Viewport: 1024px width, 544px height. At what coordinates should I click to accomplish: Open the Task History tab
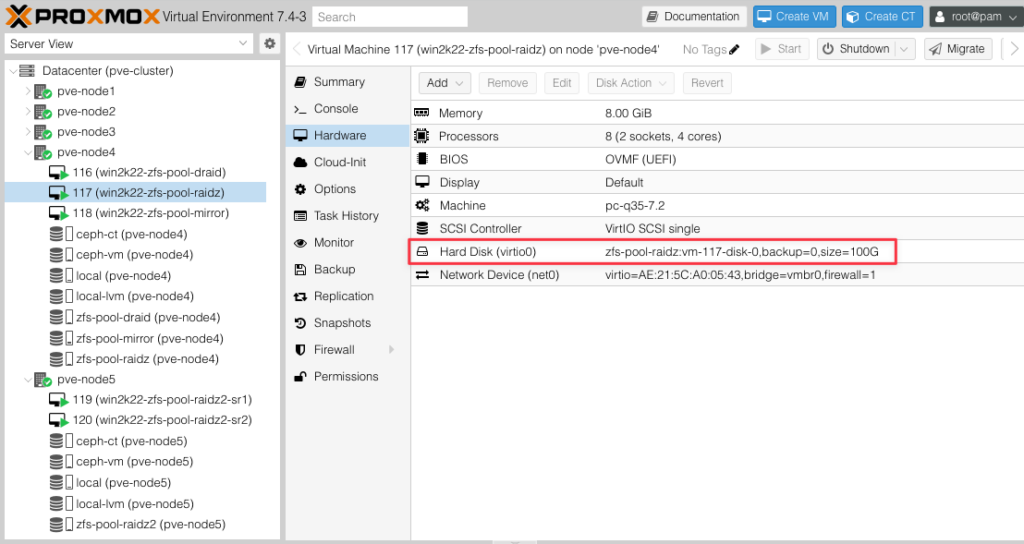click(x=347, y=216)
